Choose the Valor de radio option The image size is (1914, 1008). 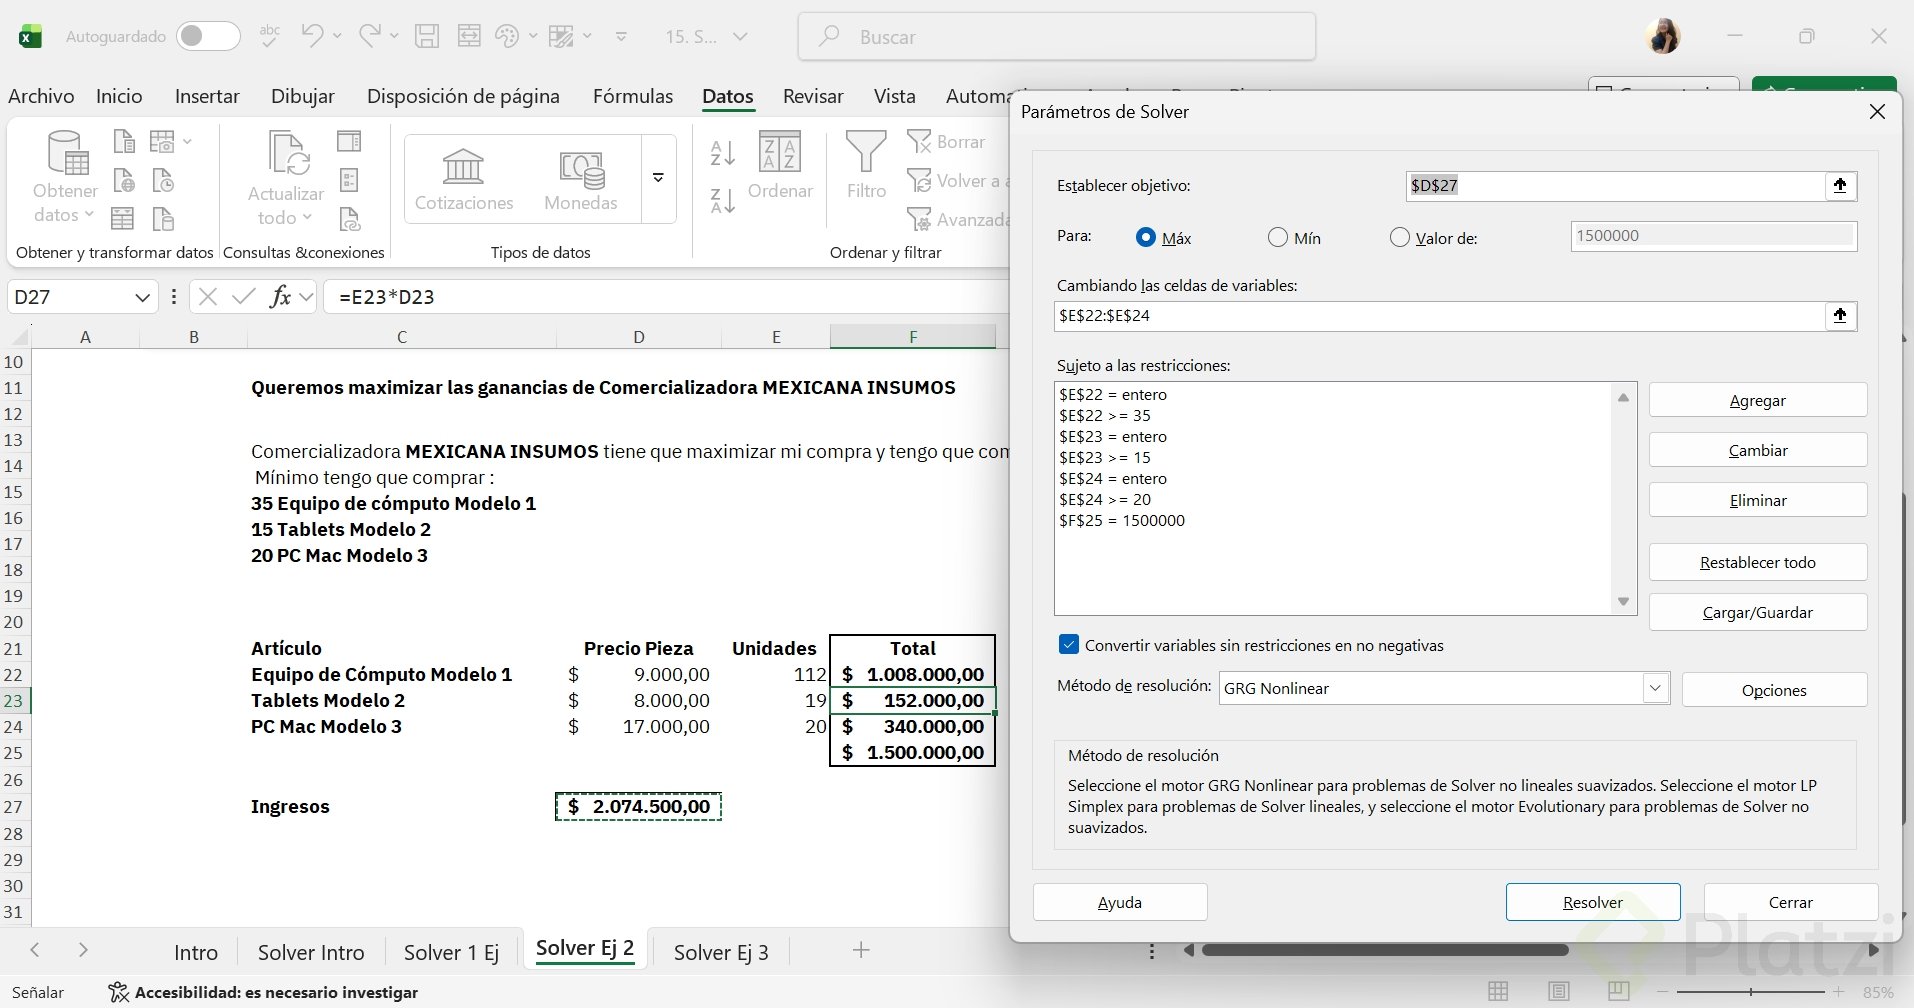coord(1400,238)
